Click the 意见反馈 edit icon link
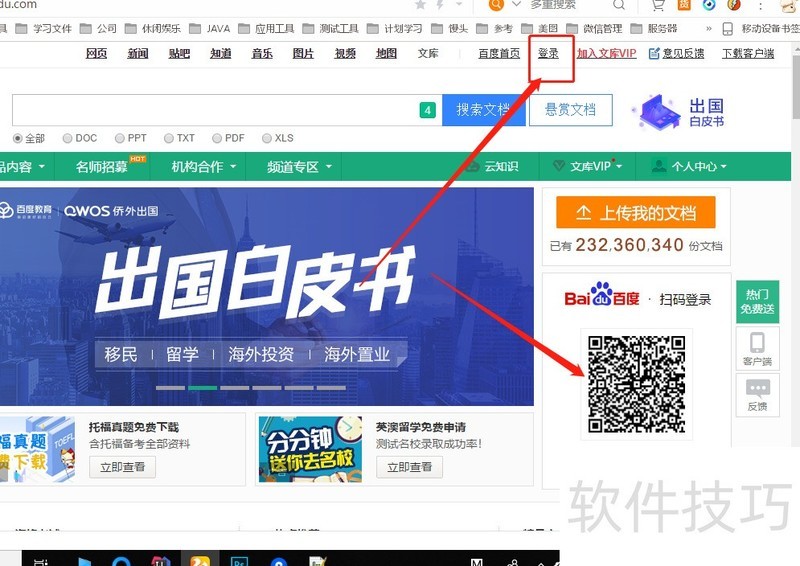The image size is (800, 566). (x=654, y=53)
